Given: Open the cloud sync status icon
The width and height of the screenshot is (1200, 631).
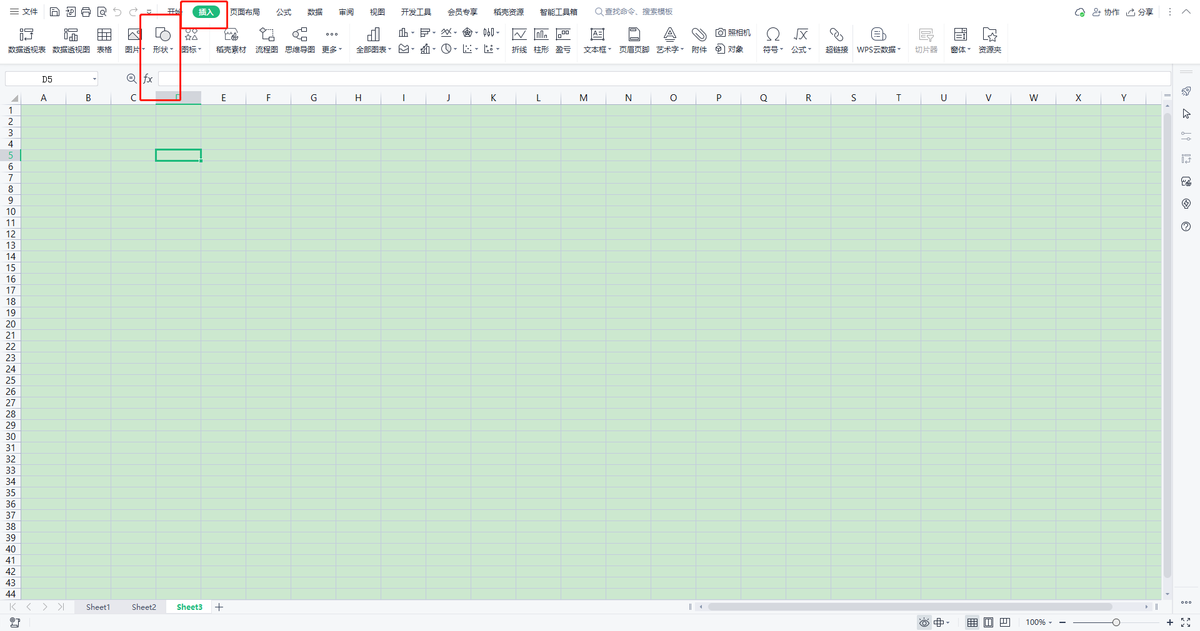Looking at the screenshot, I should point(1079,12).
